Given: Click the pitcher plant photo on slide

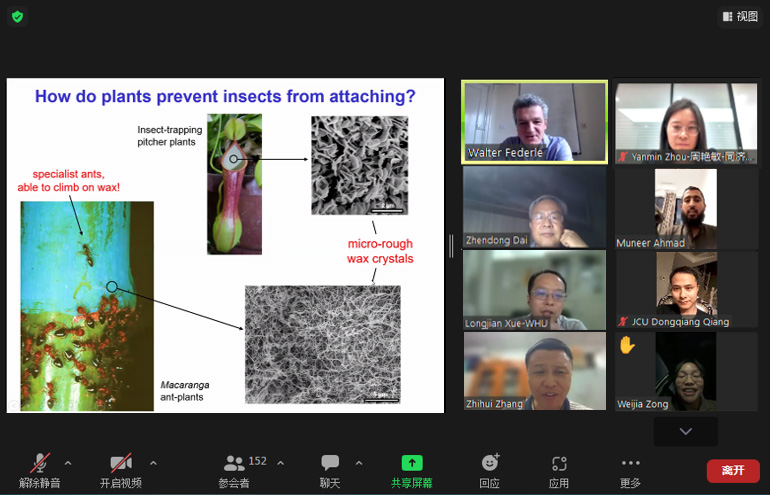Looking at the screenshot, I should (x=234, y=184).
